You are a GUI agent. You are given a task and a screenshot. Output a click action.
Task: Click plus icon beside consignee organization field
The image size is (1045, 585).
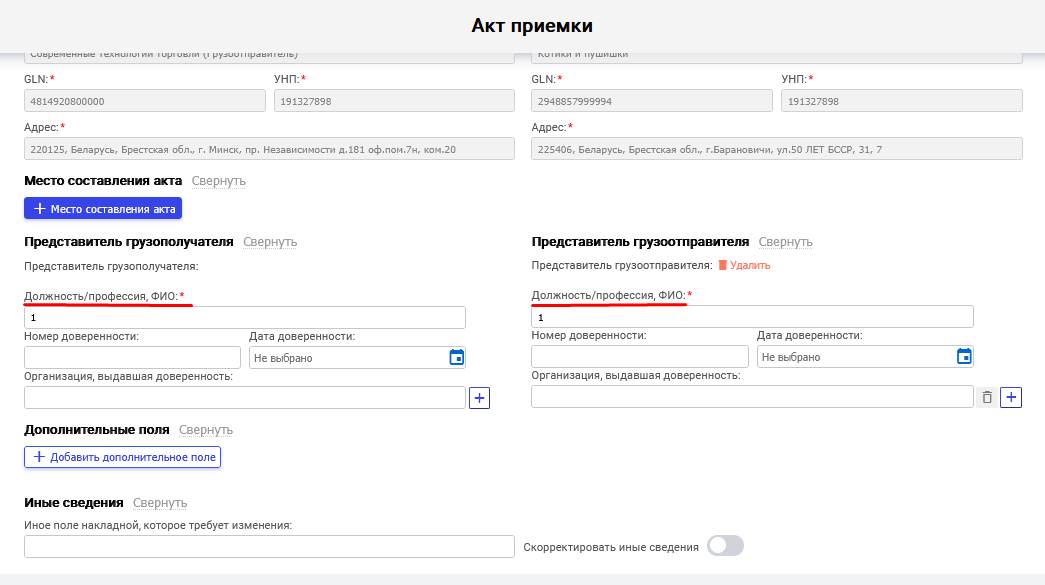click(479, 398)
